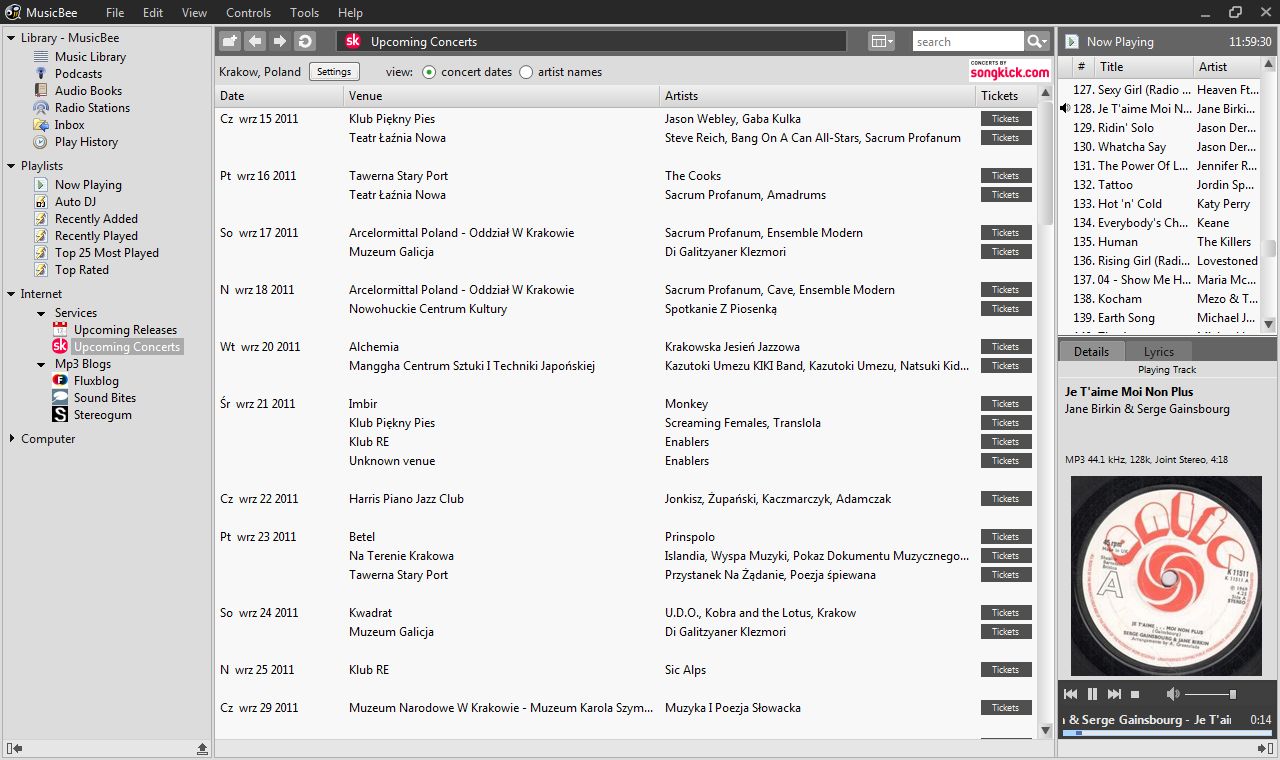The image size is (1280, 760).
Task: Open the Inbox folder
Action: (x=69, y=125)
